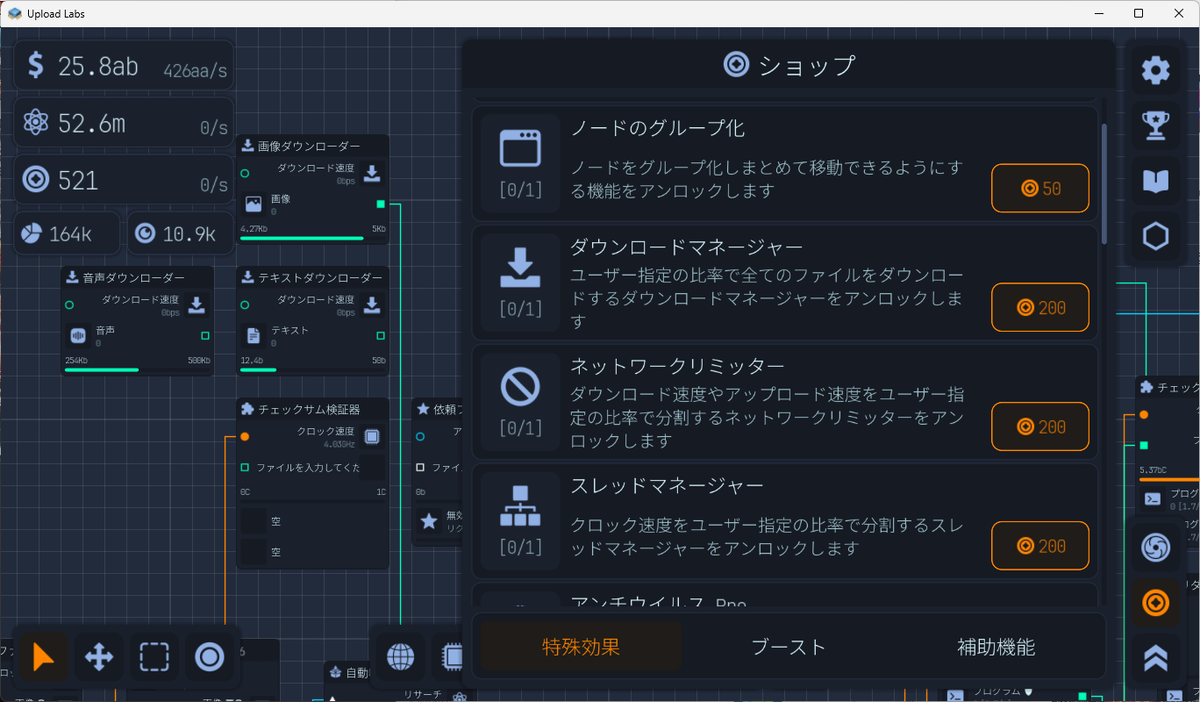Switch to the 特殊効果 tab
The image size is (1200, 702).
(581, 647)
